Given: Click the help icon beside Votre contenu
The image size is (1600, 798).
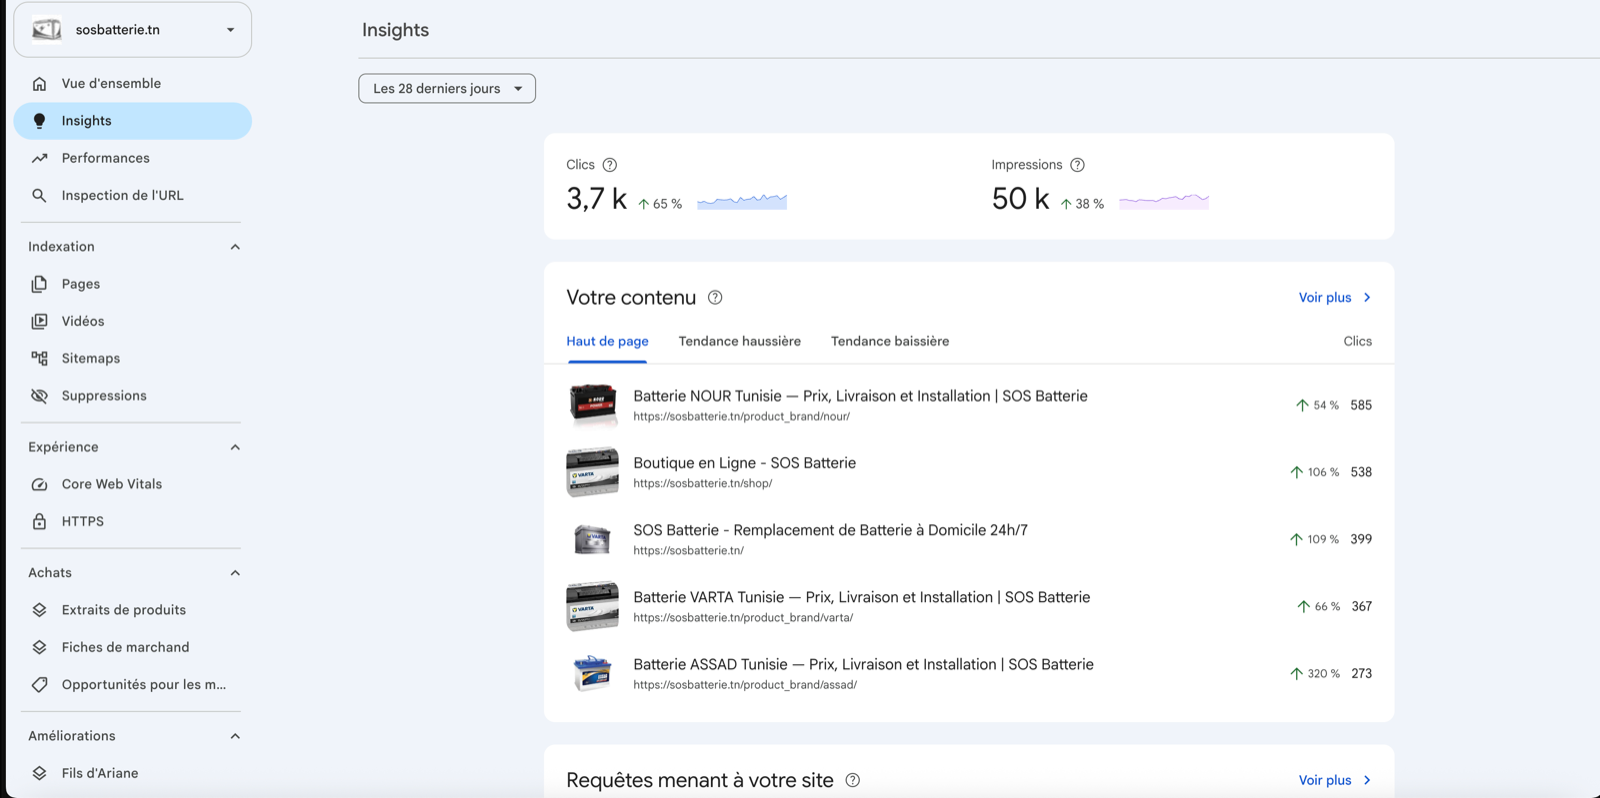Looking at the screenshot, I should click(x=715, y=298).
